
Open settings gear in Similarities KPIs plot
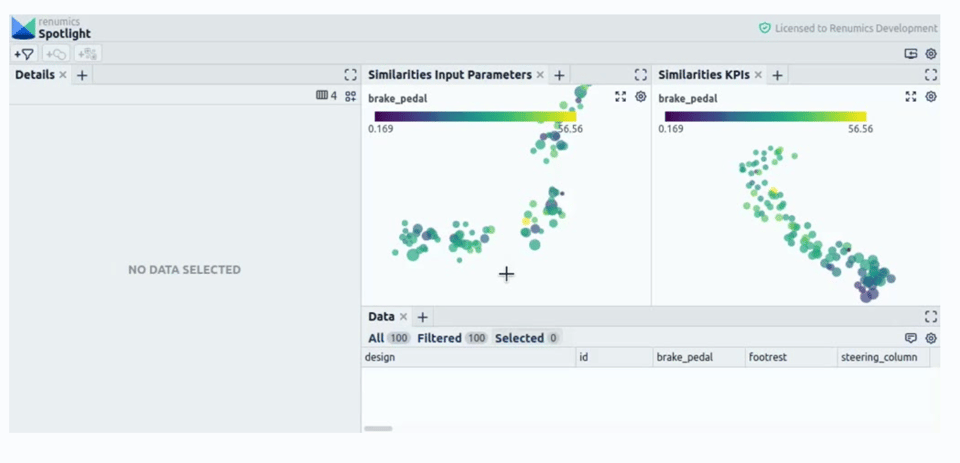click(931, 97)
